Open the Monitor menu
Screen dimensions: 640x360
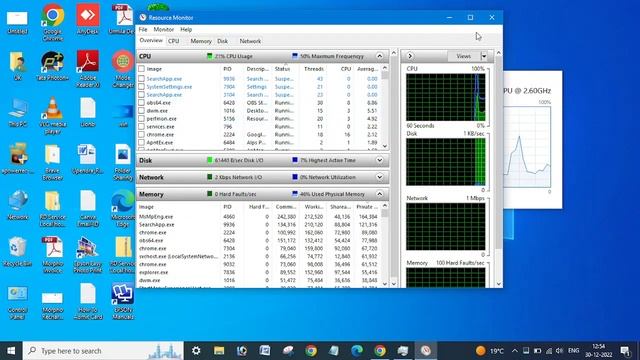pos(164,29)
